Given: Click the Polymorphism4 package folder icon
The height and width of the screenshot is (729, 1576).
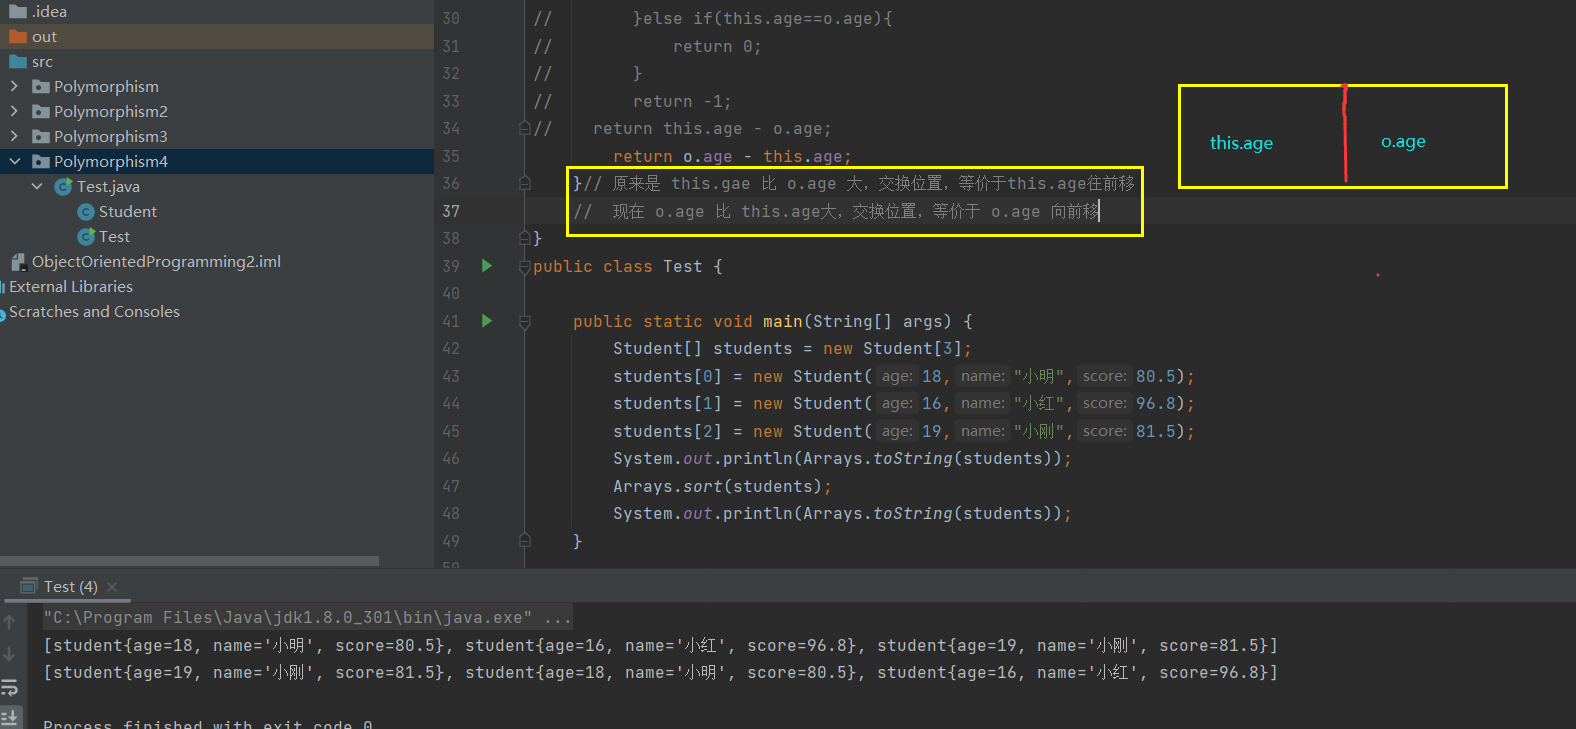Looking at the screenshot, I should coord(41,162).
